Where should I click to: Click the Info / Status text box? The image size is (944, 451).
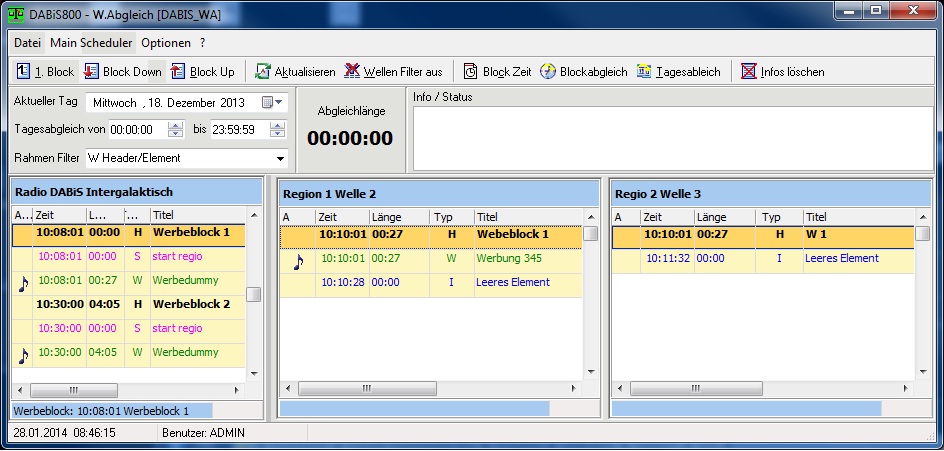[x=672, y=137]
